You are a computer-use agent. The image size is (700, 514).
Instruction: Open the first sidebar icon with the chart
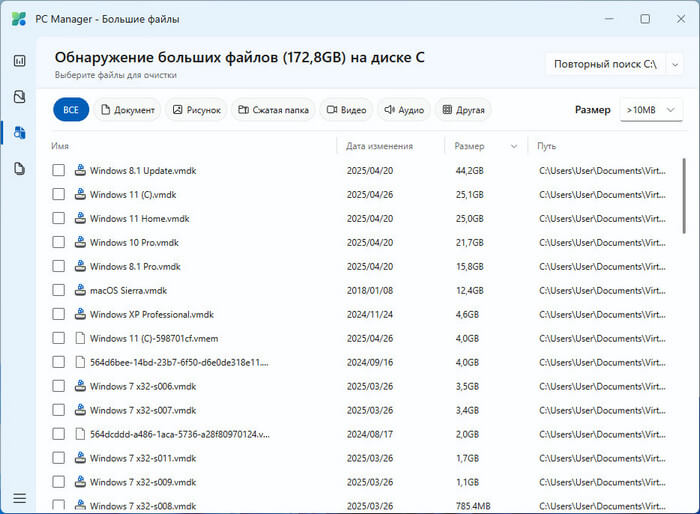(19, 61)
